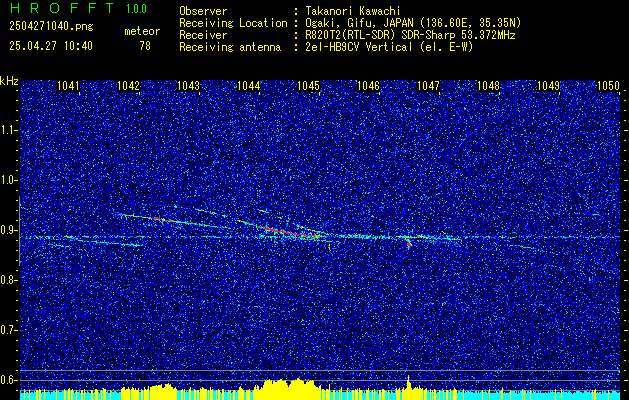
Task: Click time axis marker 1043
Action: pos(189,85)
